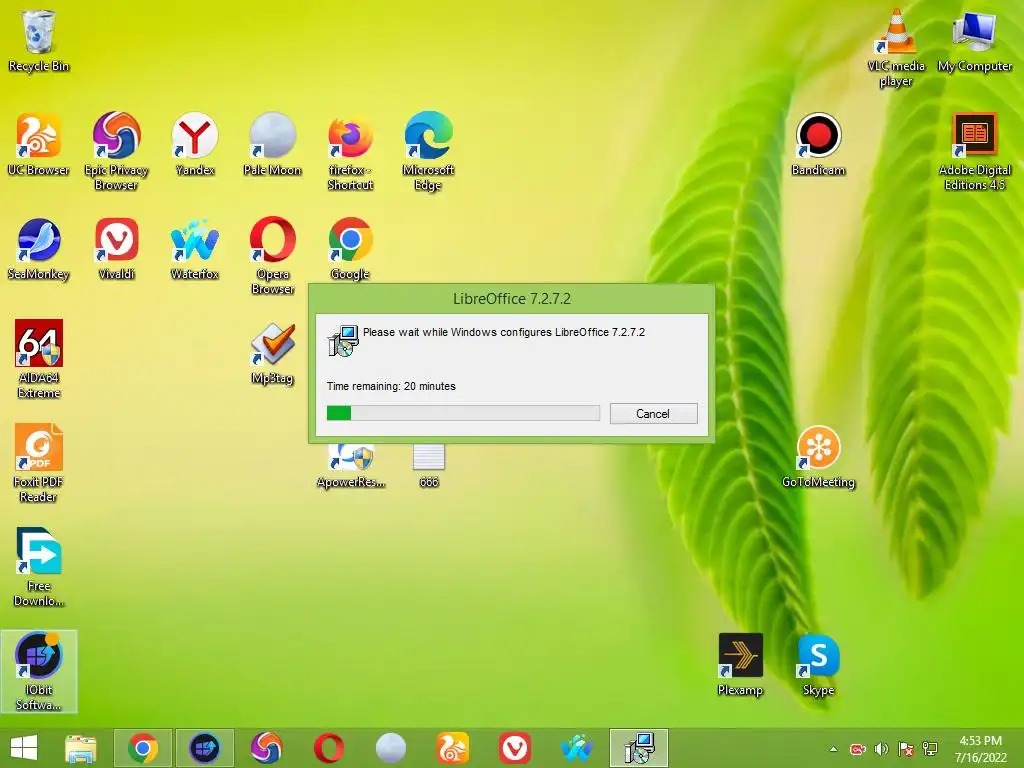This screenshot has height=768, width=1024.
Task: Launch UC Browser from the taskbar
Action: (x=453, y=748)
